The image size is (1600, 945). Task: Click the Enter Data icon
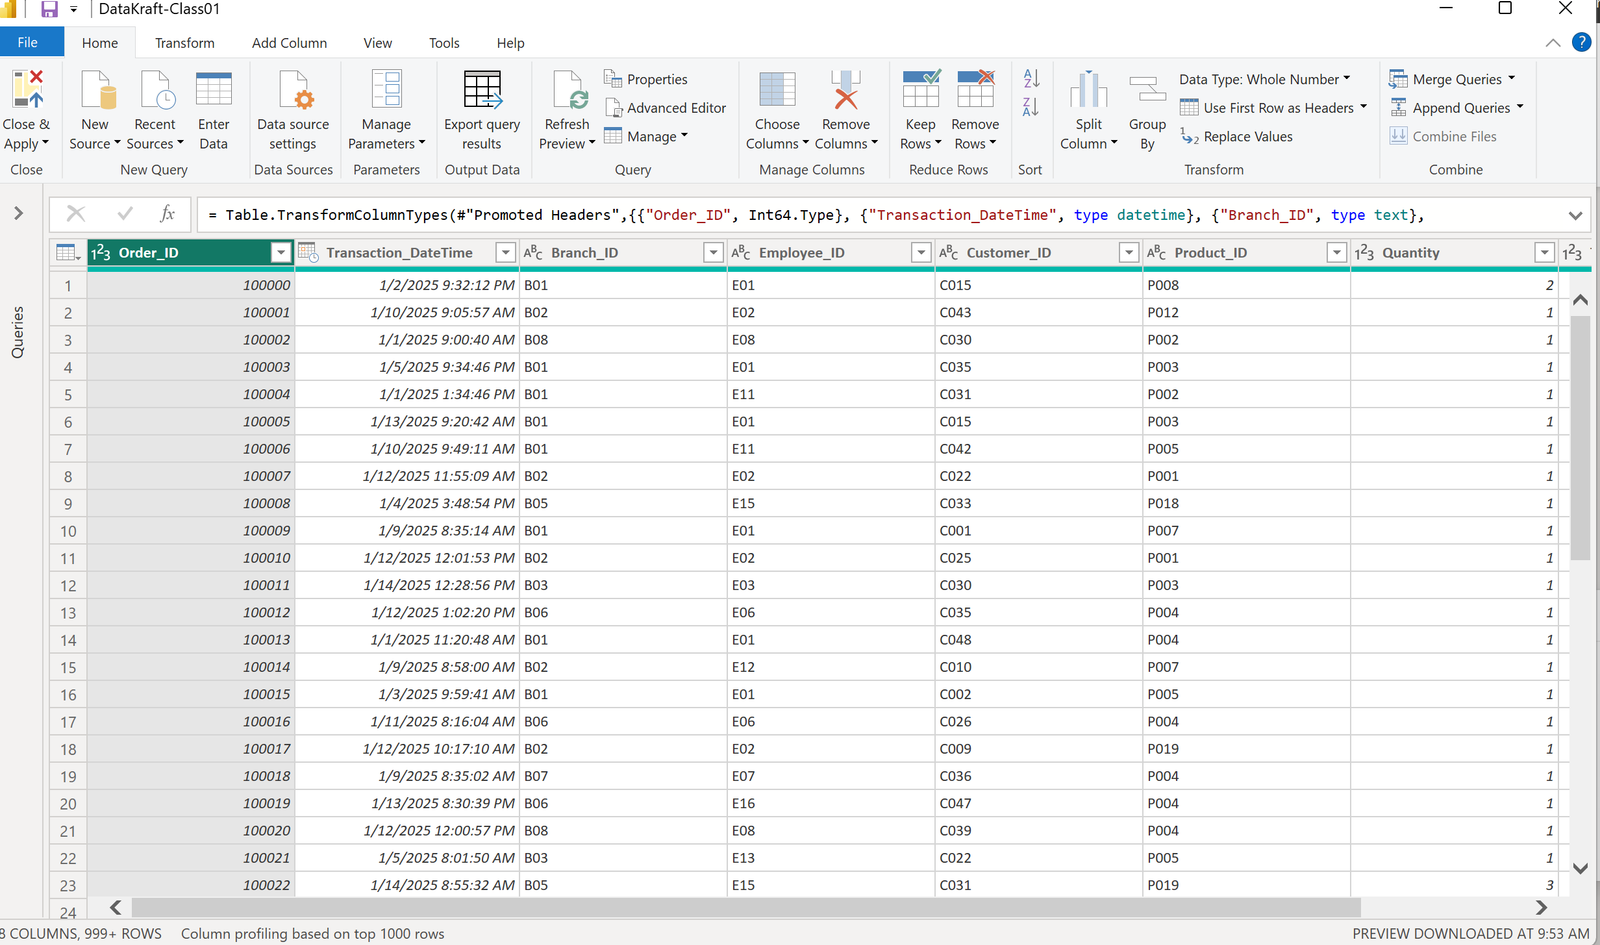point(213,89)
